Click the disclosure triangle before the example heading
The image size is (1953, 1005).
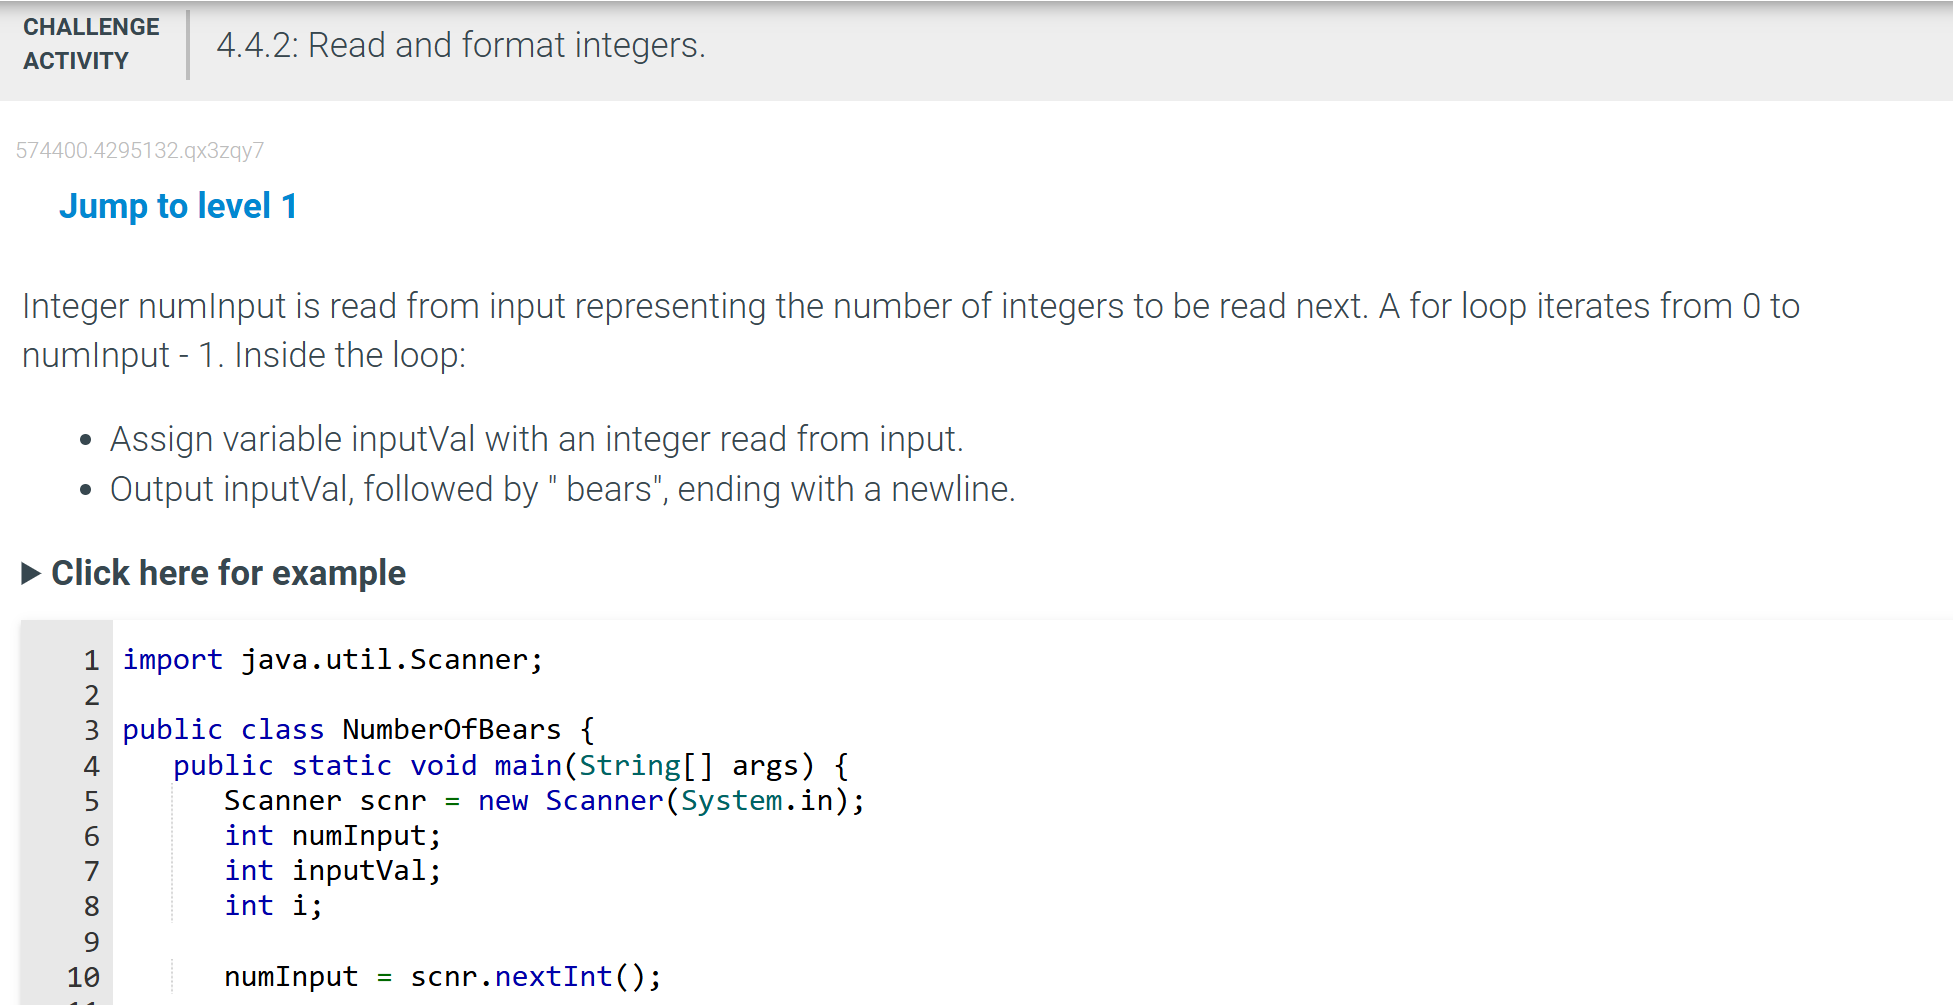(x=30, y=572)
